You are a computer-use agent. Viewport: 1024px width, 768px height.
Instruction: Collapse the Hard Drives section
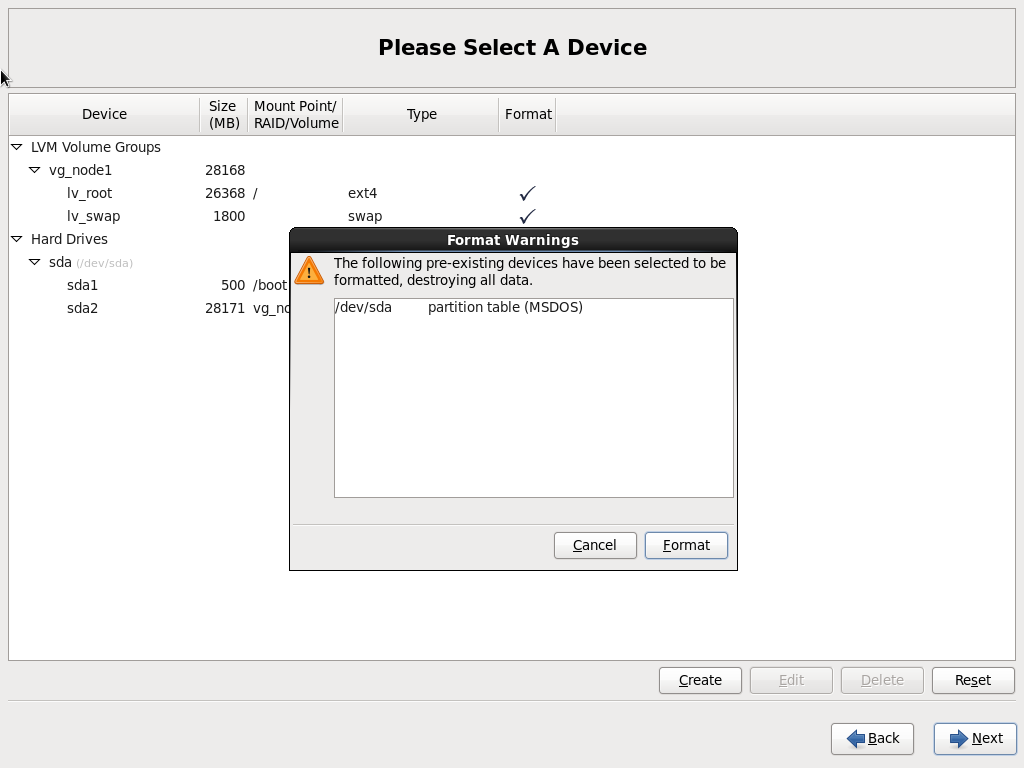click(17, 239)
